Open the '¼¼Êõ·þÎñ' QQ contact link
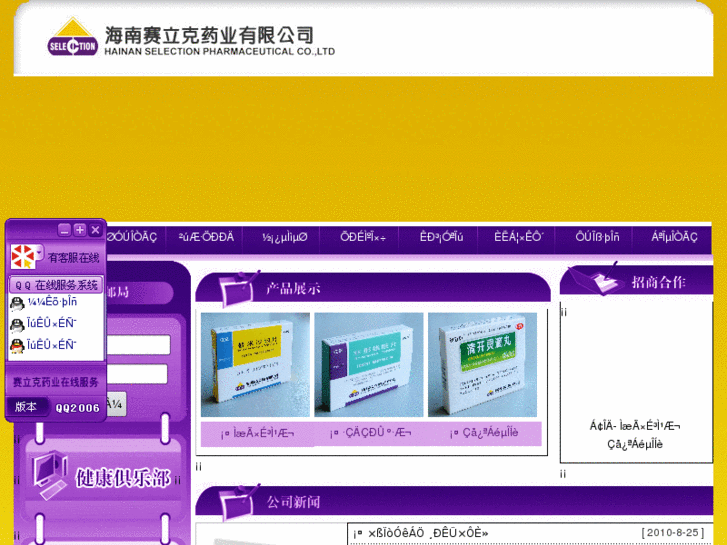 pos(52,302)
